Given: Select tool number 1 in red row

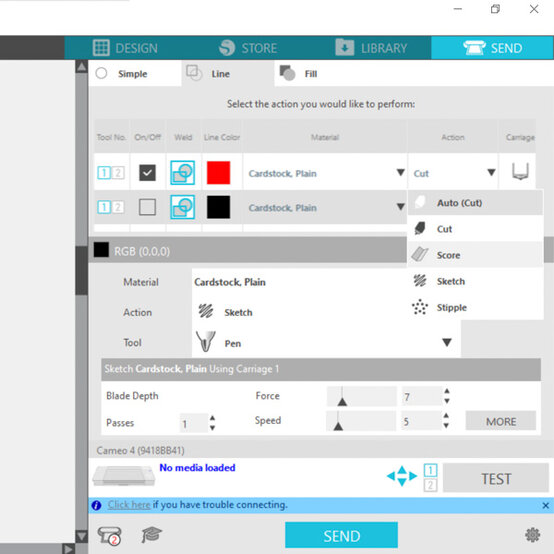Looking at the screenshot, I should coord(104,173).
